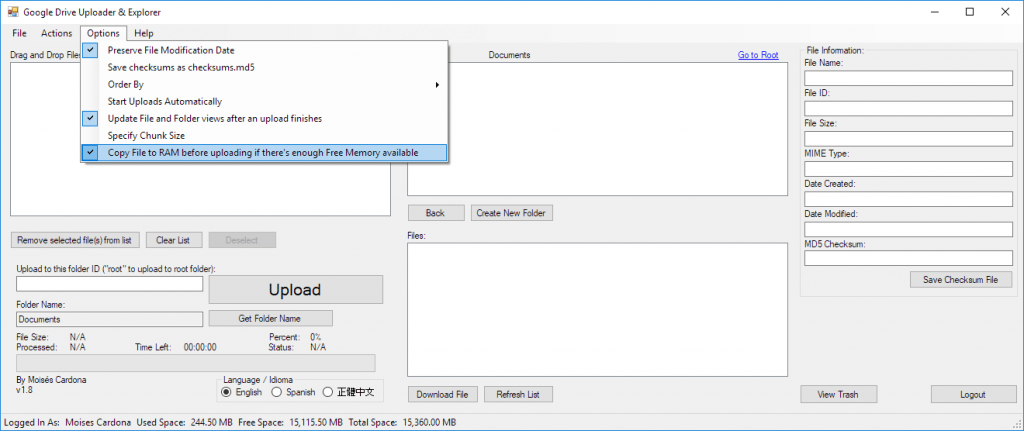Enable Save checksums as checksums.md5
The height and width of the screenshot is (431, 1024).
[x=264, y=67]
